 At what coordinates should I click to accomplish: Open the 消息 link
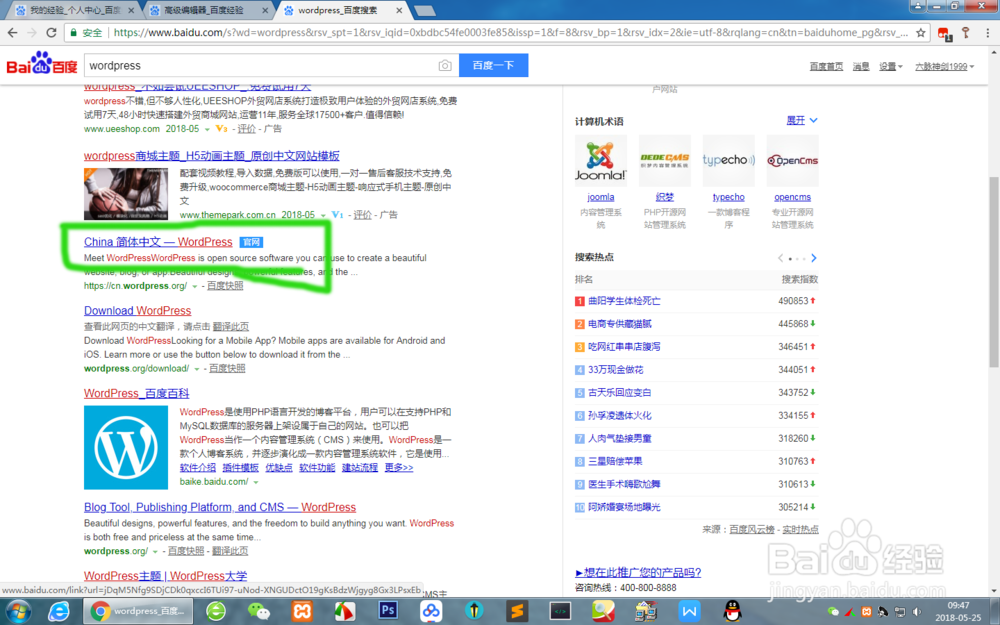point(861,66)
